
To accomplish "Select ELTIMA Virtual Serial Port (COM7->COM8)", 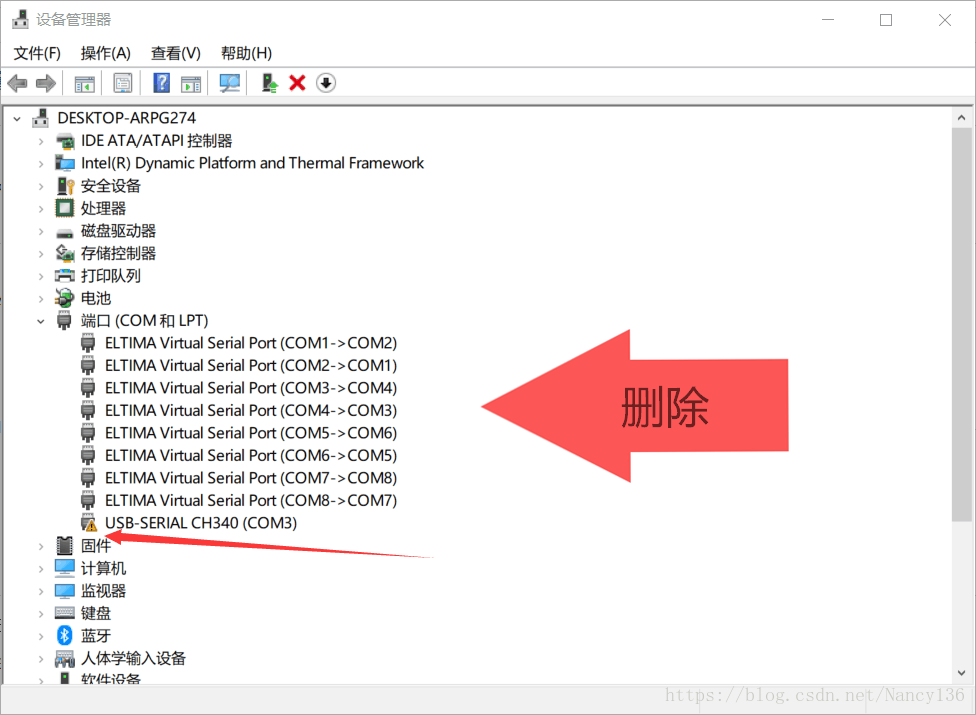I will 251,478.
